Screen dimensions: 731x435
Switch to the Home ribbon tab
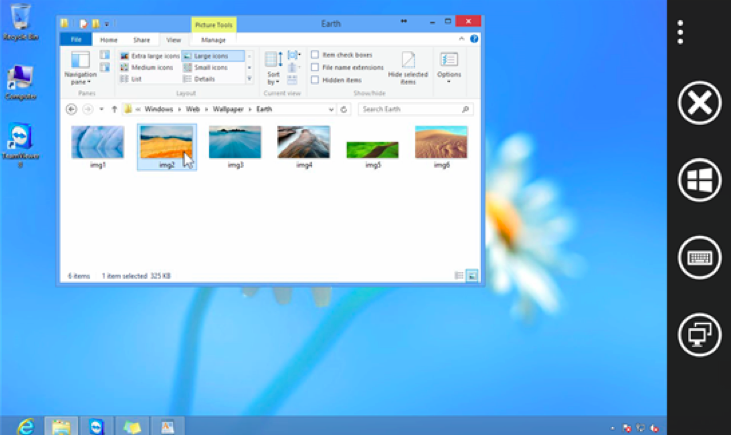coord(109,40)
